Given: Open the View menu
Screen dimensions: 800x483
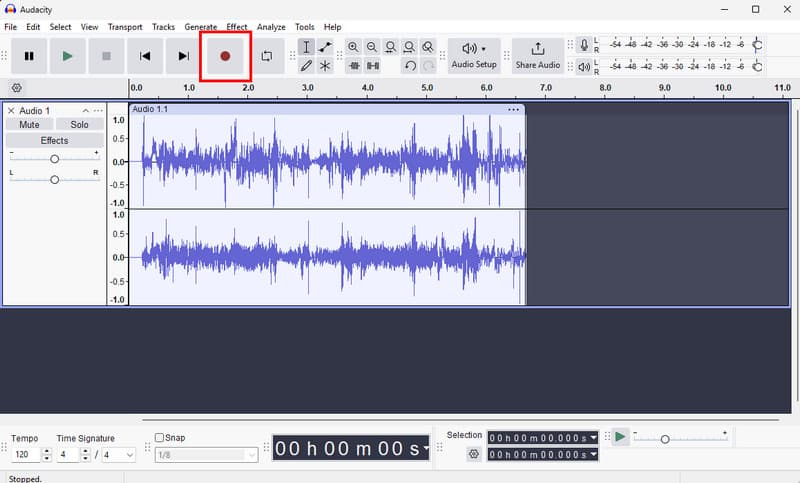Looking at the screenshot, I should pos(89,27).
